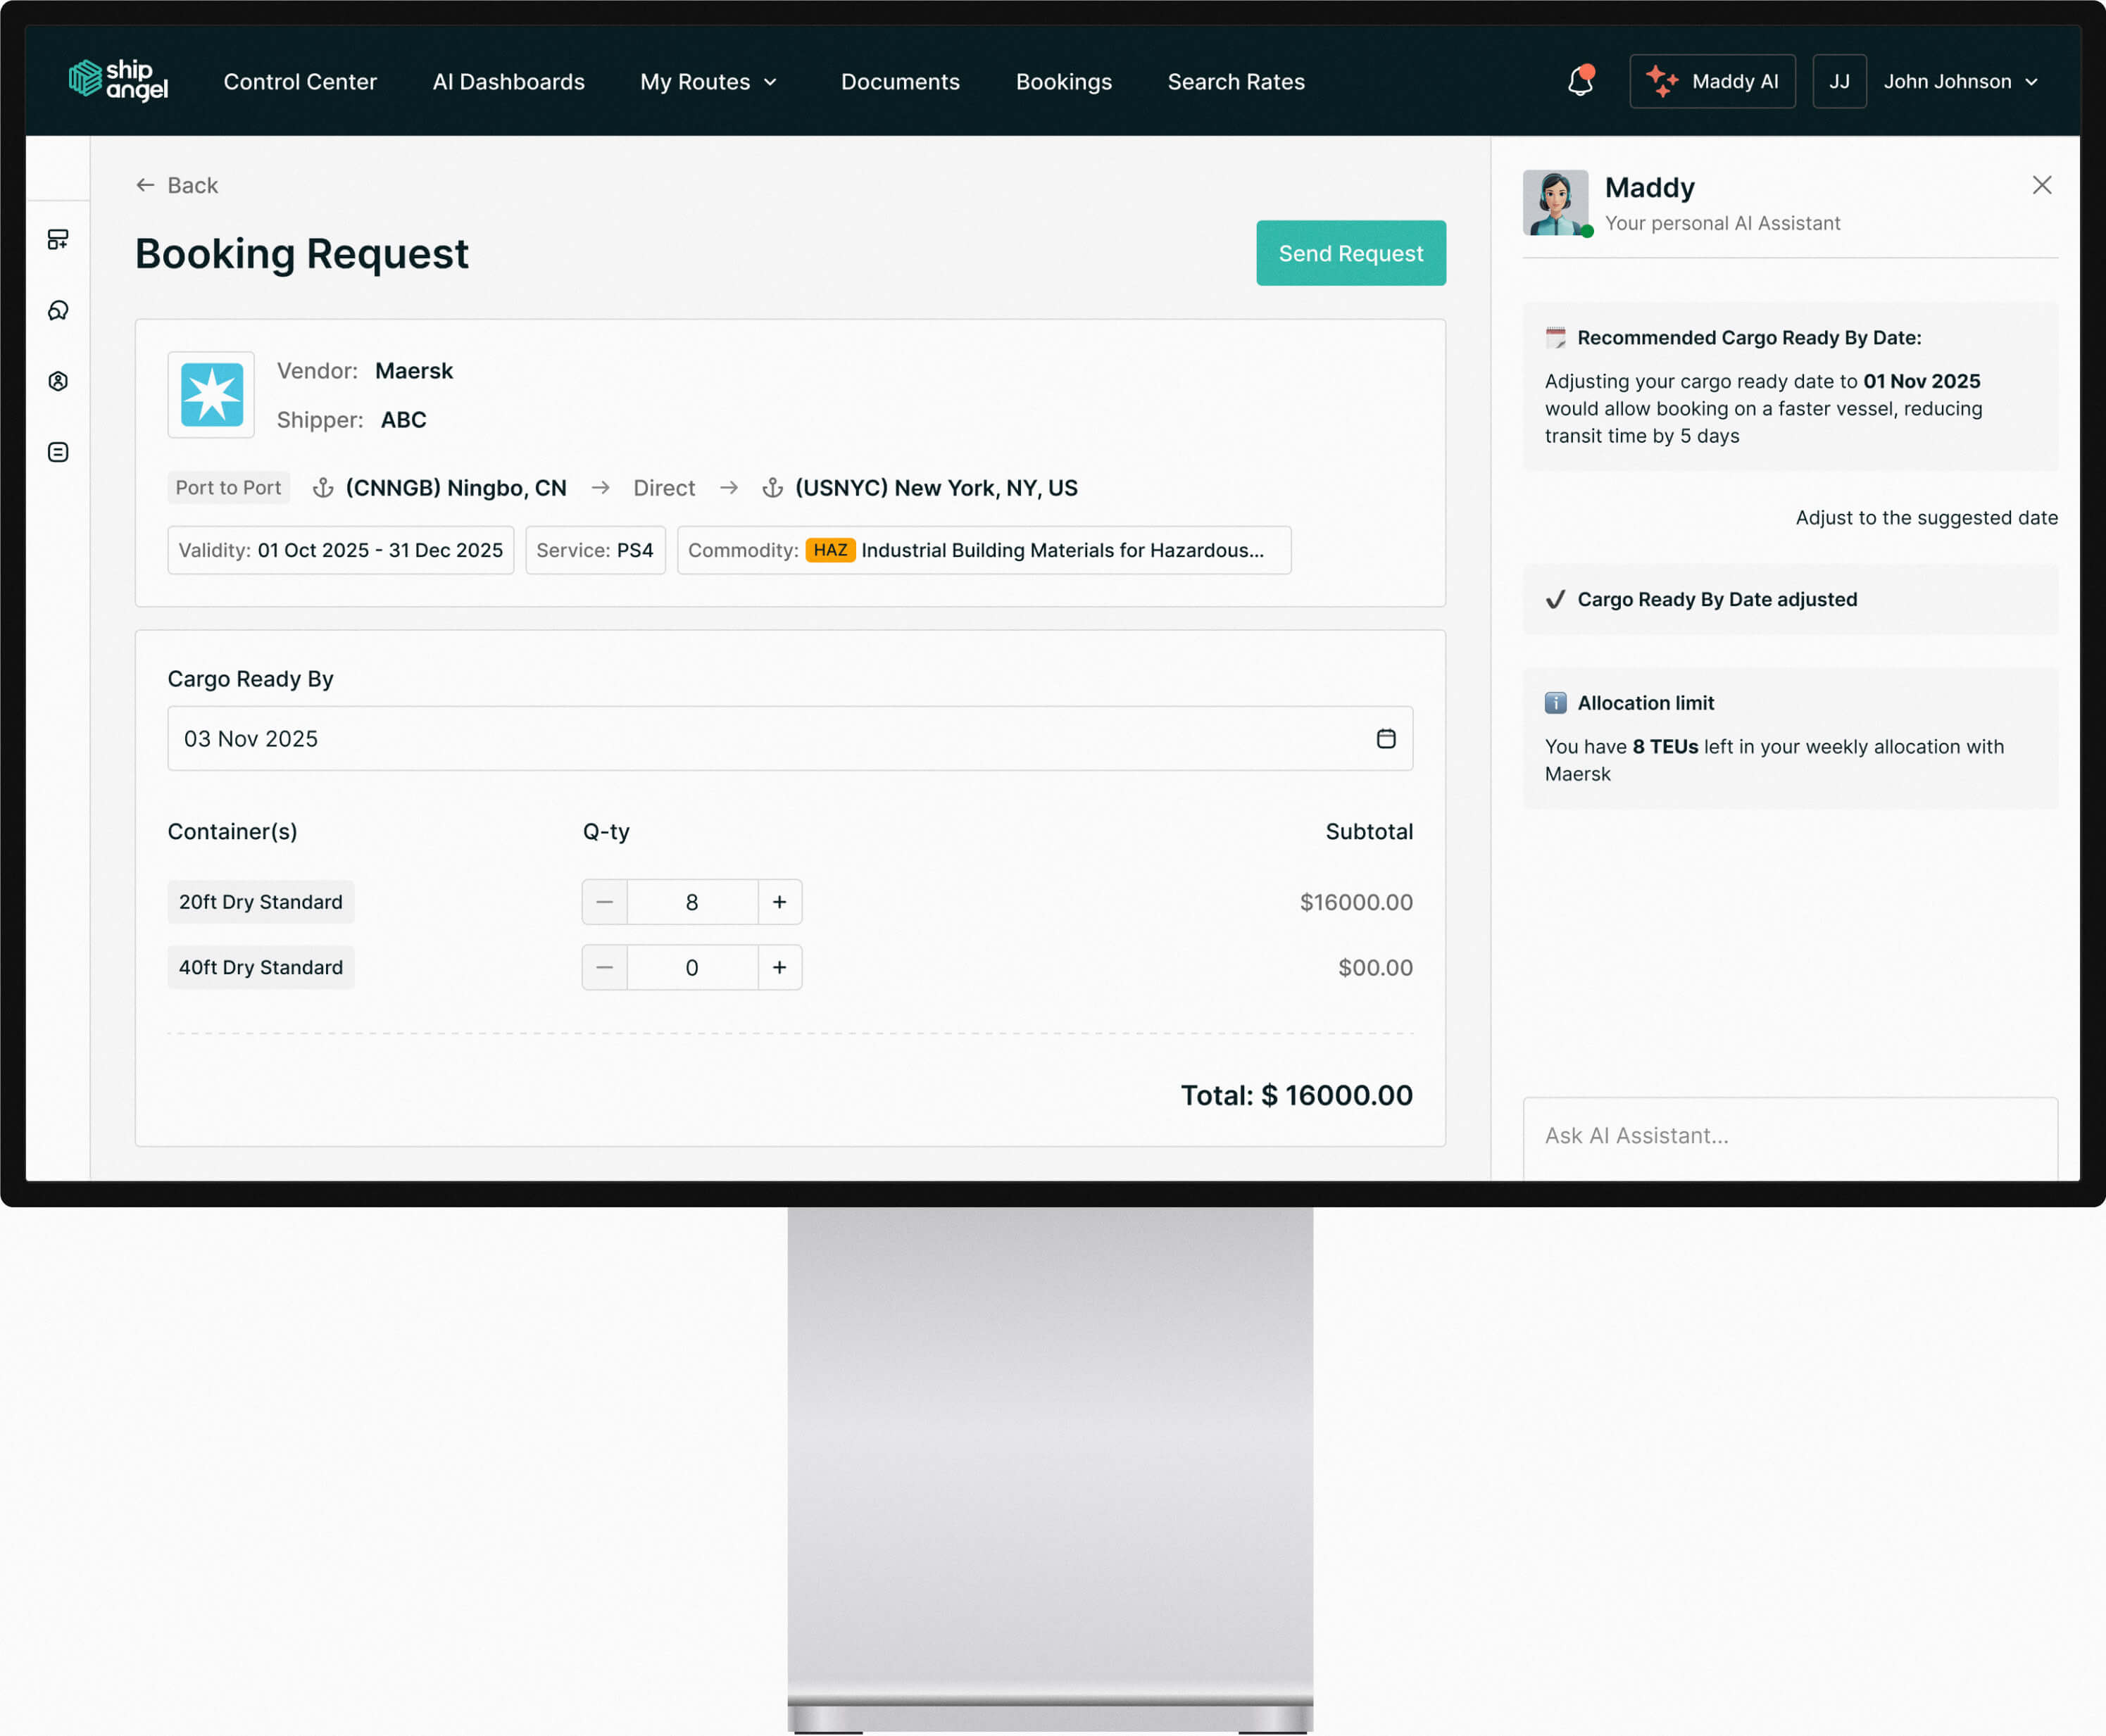Close the Maddy assistant panel

[x=2041, y=185]
